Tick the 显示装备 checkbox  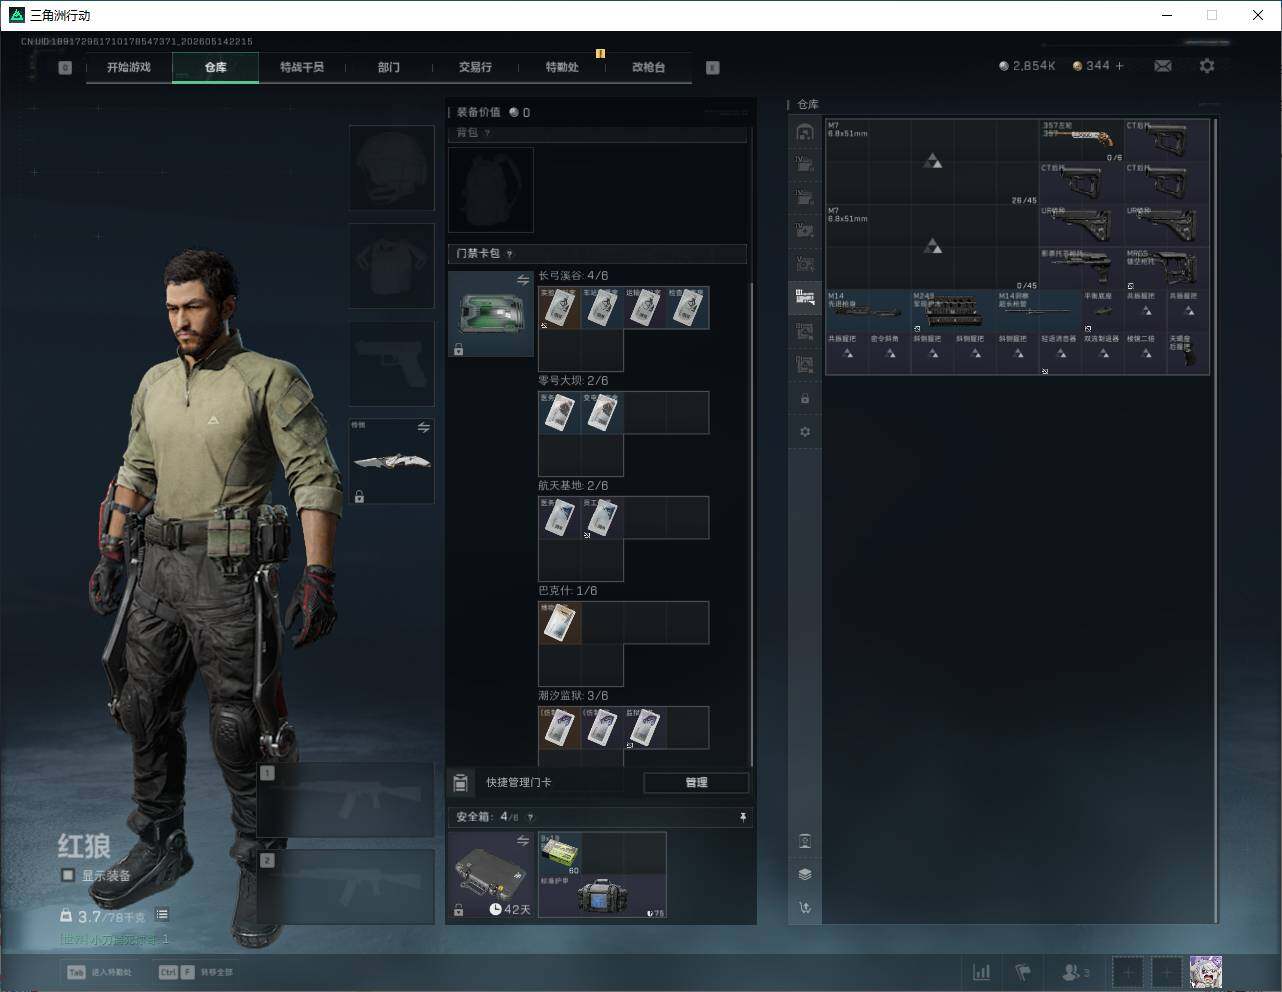pyautogui.click(x=68, y=875)
